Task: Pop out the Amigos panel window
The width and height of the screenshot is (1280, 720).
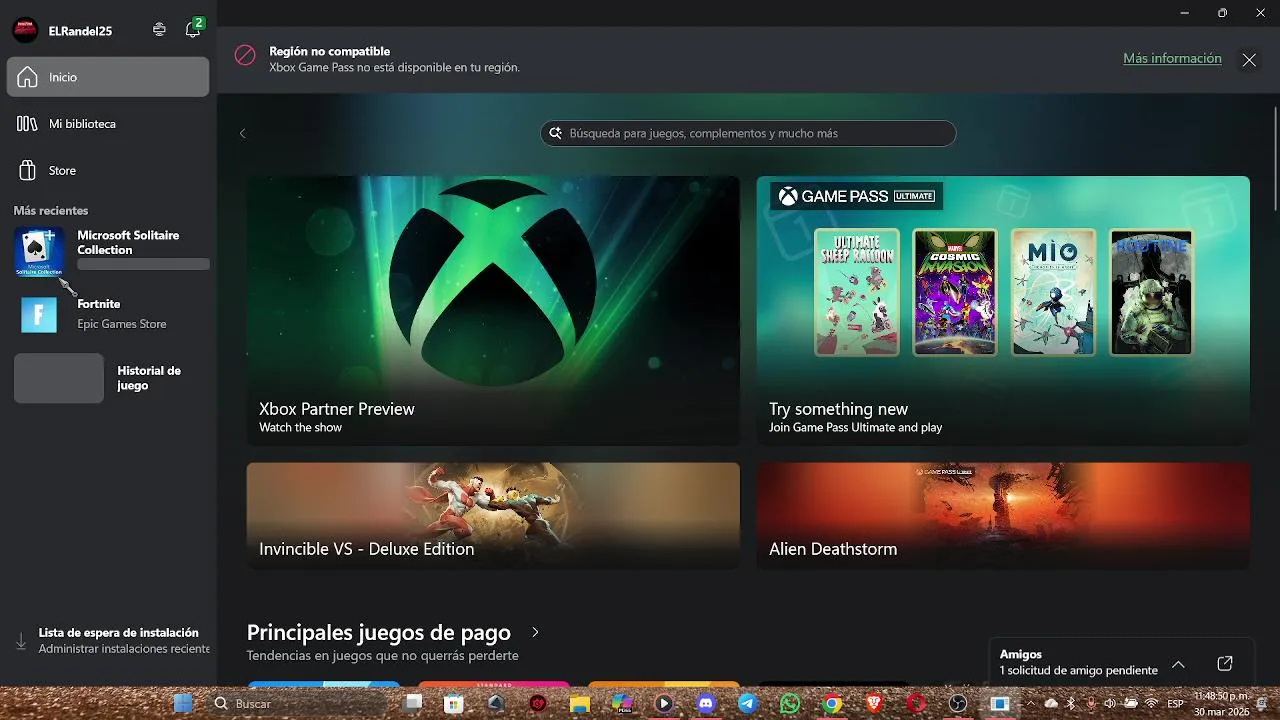Action: [1225, 664]
